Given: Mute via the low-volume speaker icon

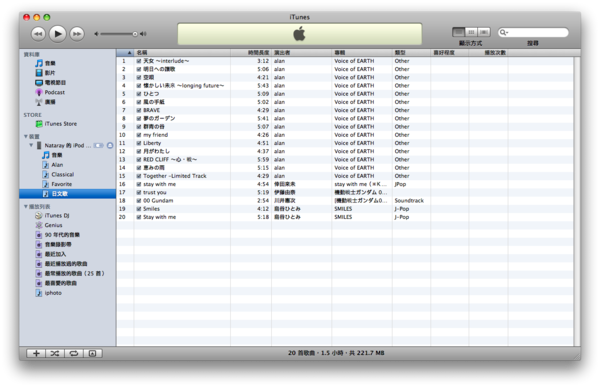Looking at the screenshot, I should pyautogui.click(x=96, y=34).
